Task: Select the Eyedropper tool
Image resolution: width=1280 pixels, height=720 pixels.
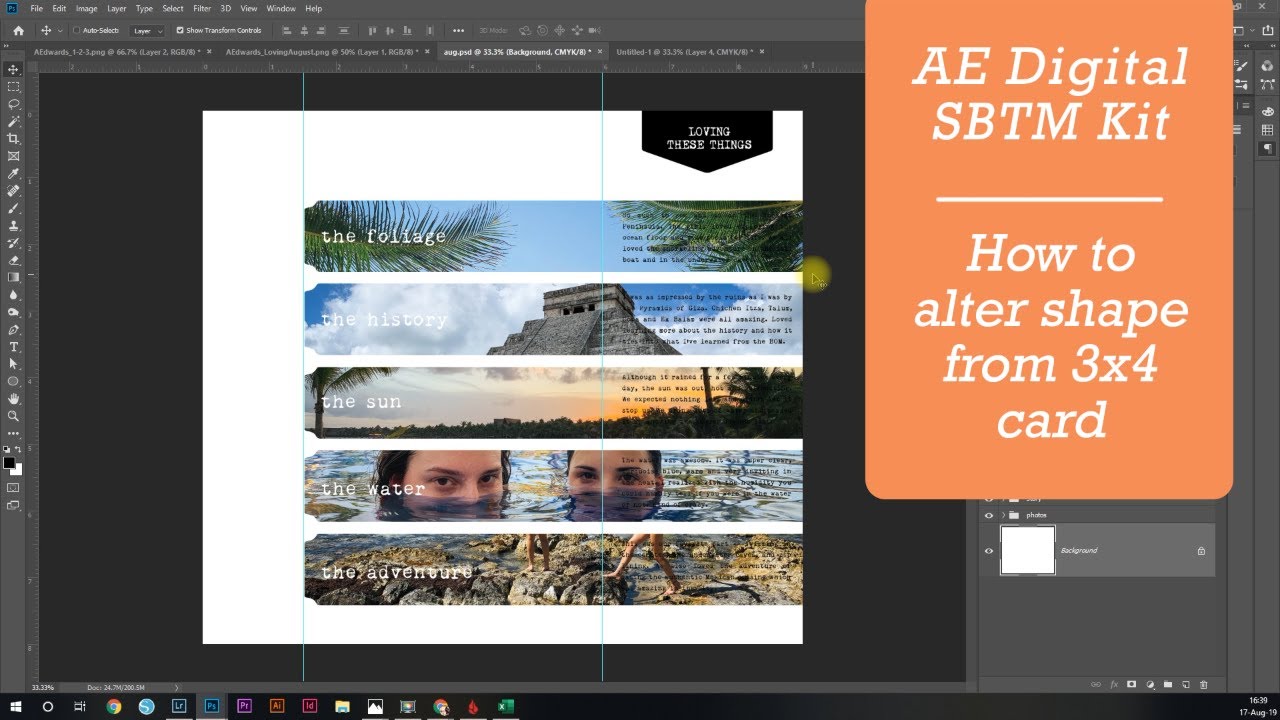Action: tap(13, 173)
